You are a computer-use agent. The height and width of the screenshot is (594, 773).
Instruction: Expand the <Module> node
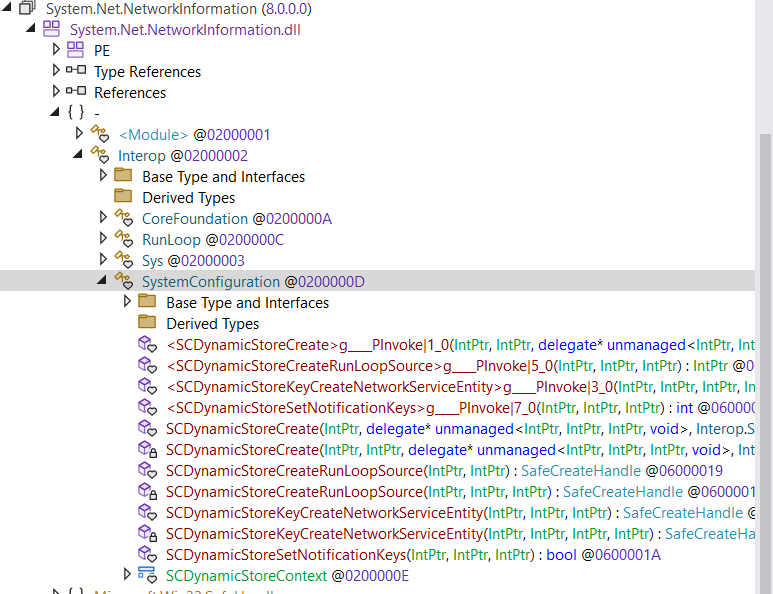point(79,134)
